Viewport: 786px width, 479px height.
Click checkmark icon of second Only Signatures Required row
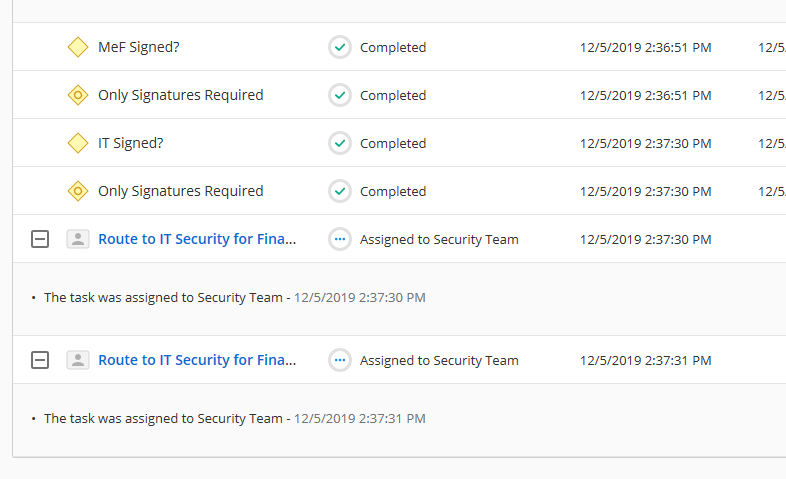(x=340, y=191)
